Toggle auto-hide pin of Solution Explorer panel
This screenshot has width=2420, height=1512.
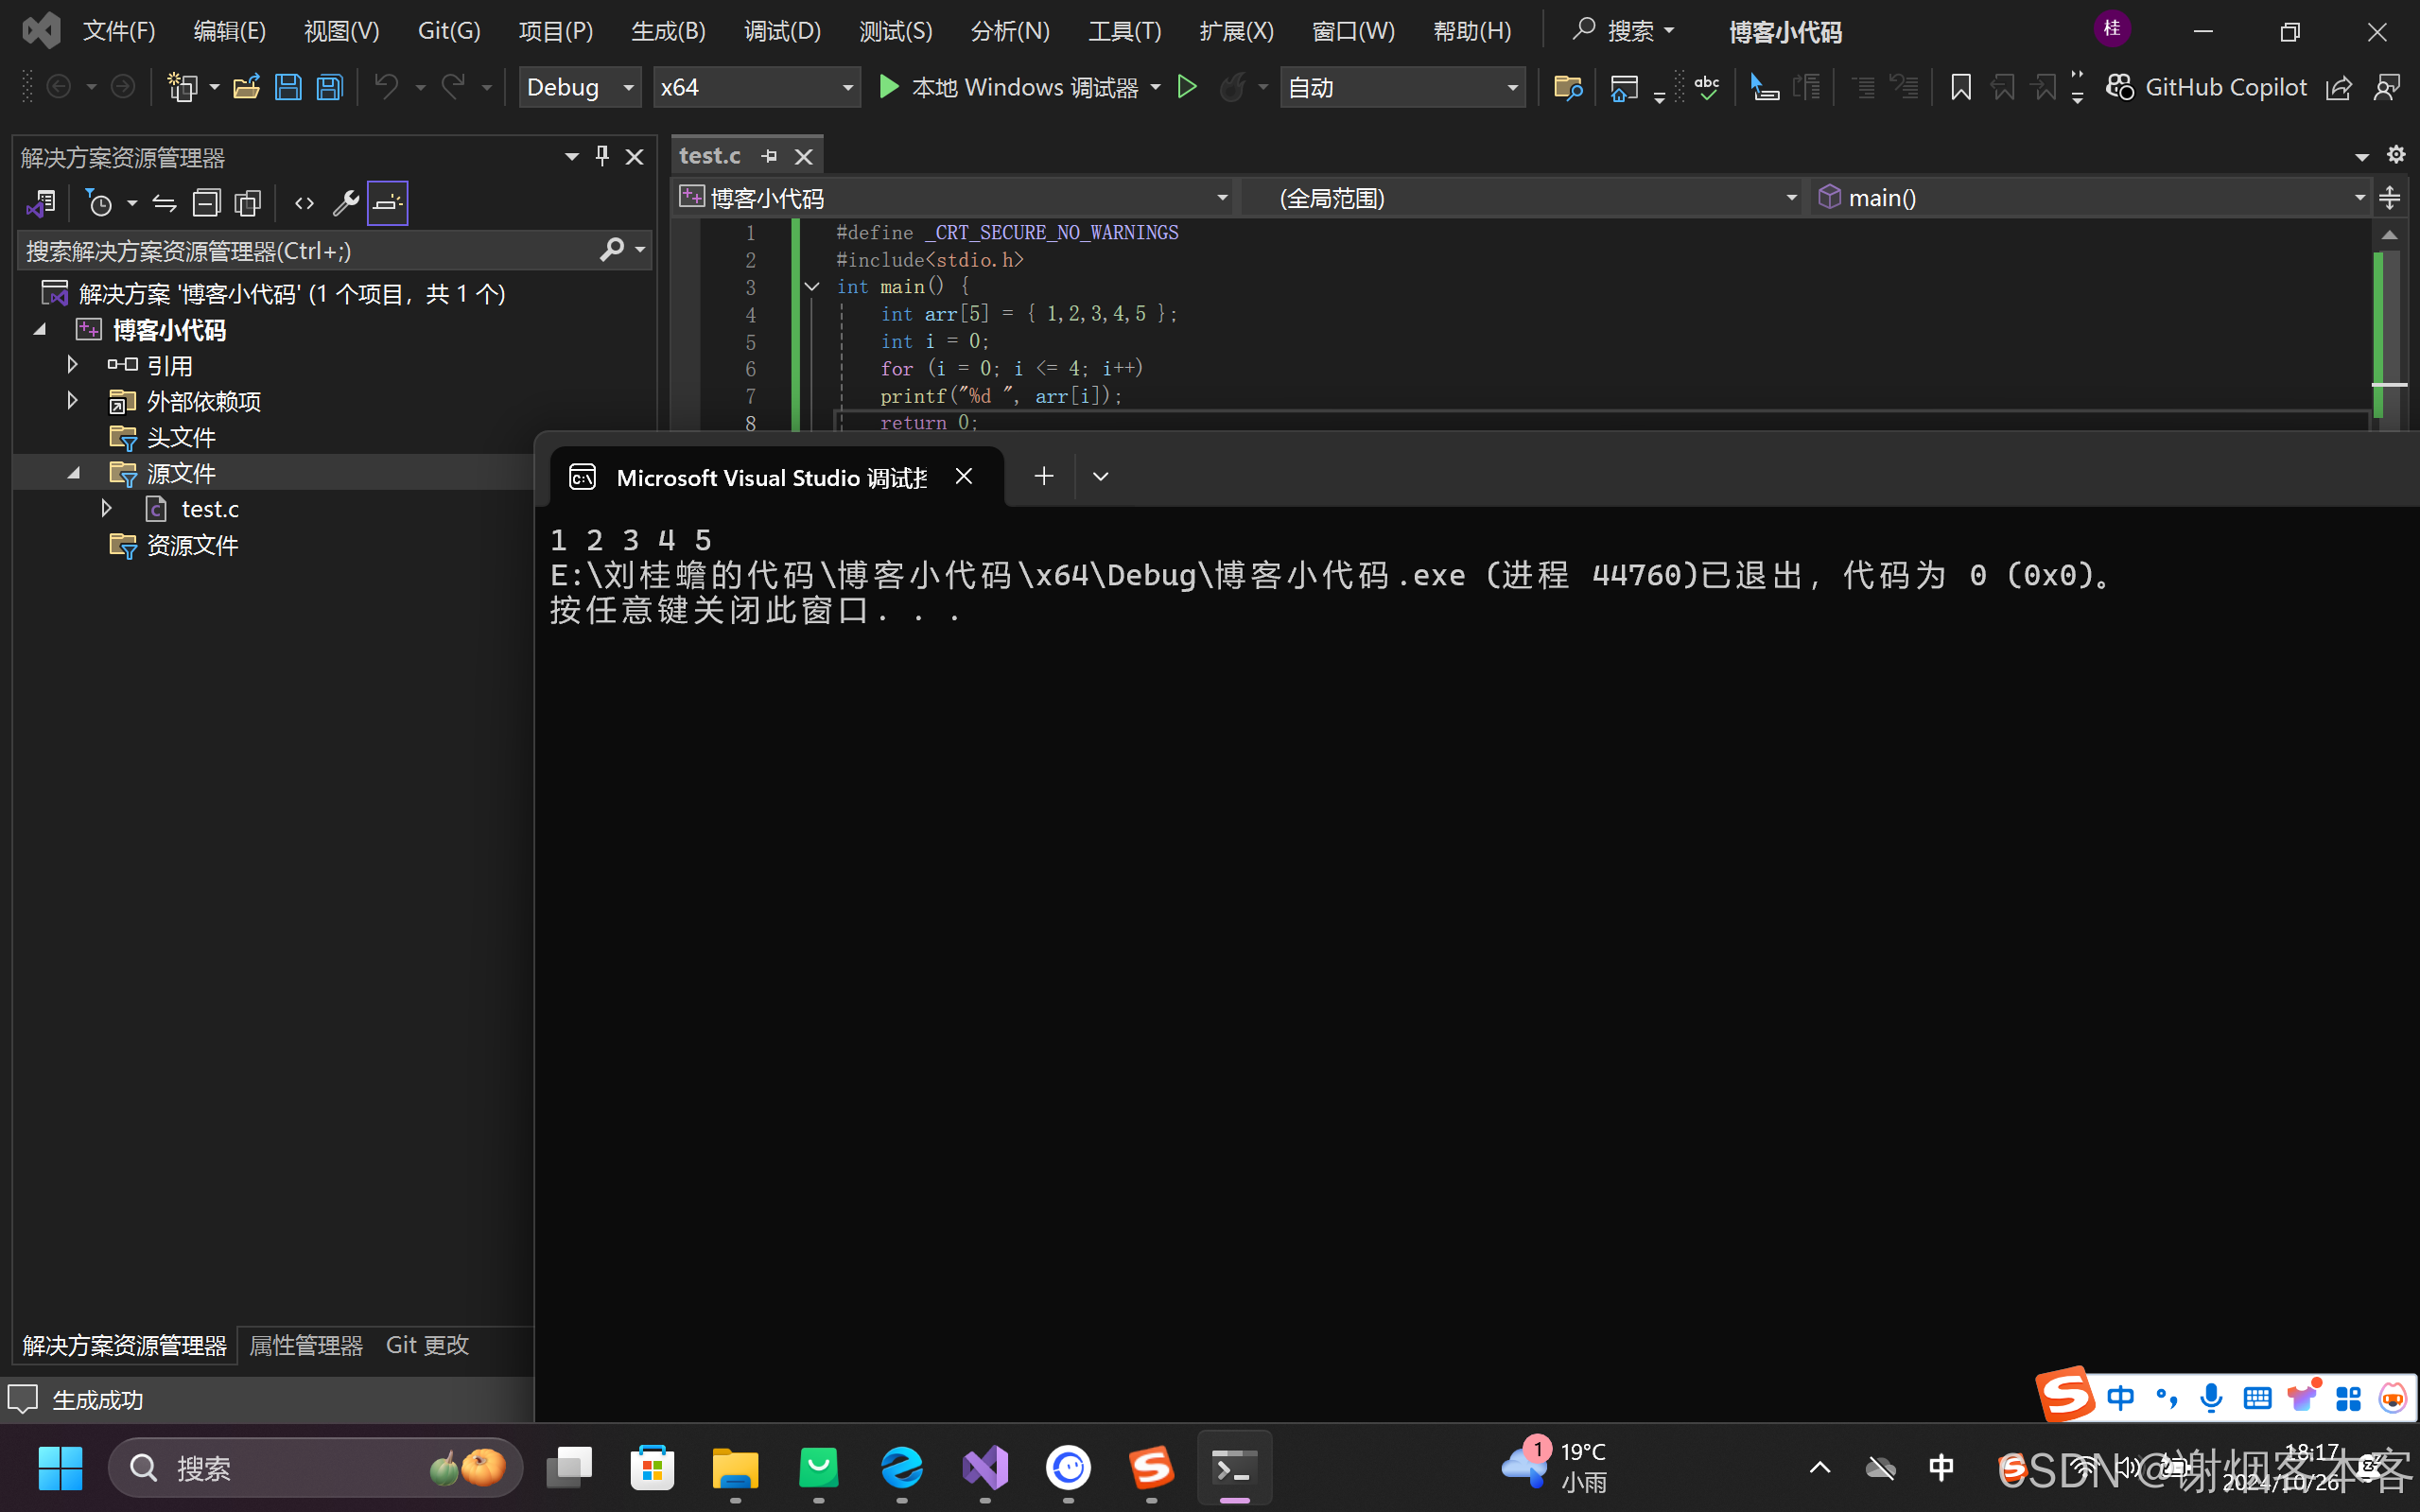[x=602, y=156]
